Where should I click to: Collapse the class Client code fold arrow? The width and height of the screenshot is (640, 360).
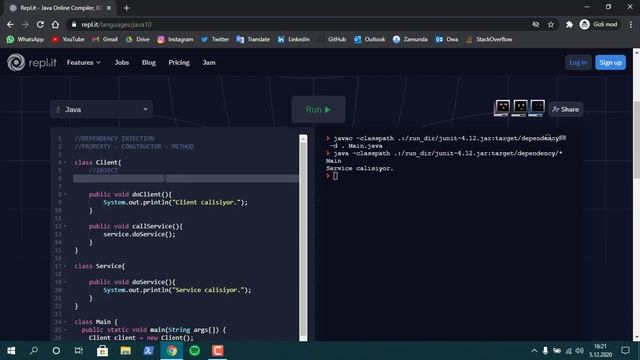click(x=65, y=162)
